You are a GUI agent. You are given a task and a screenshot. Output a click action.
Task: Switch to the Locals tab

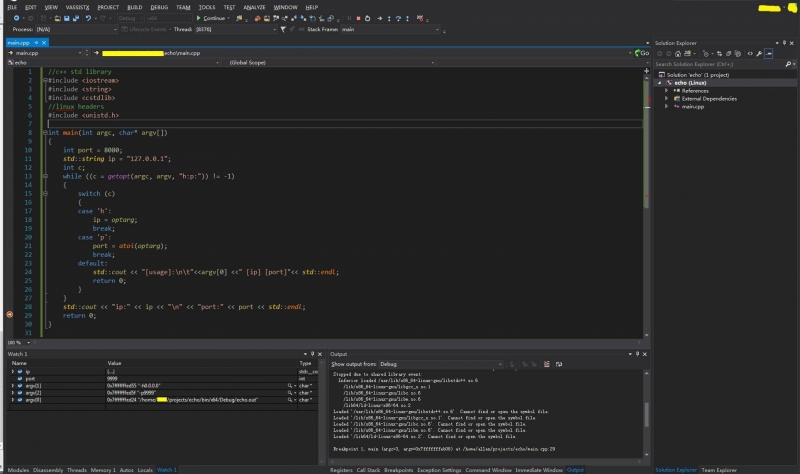click(145, 470)
